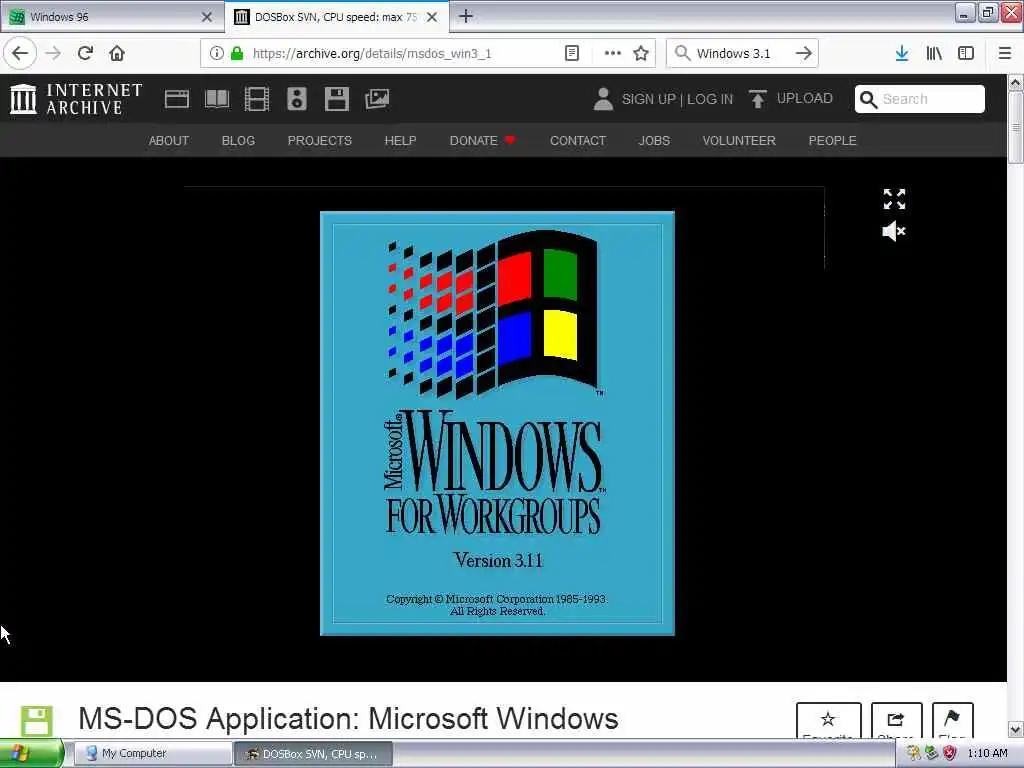Image resolution: width=1024 pixels, height=768 pixels.
Task: Open the Audio speaker icon
Action: pyautogui.click(x=296, y=99)
